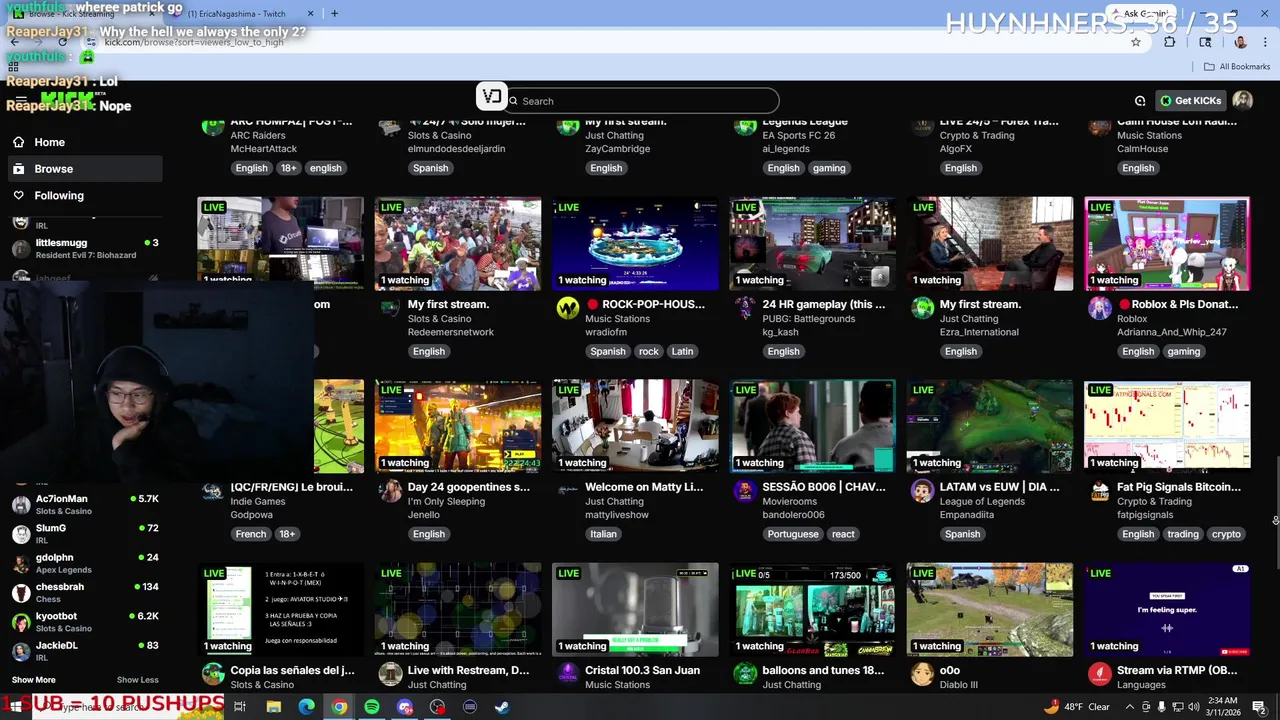Click the Kick search field
The height and width of the screenshot is (720, 1280).
point(643,101)
